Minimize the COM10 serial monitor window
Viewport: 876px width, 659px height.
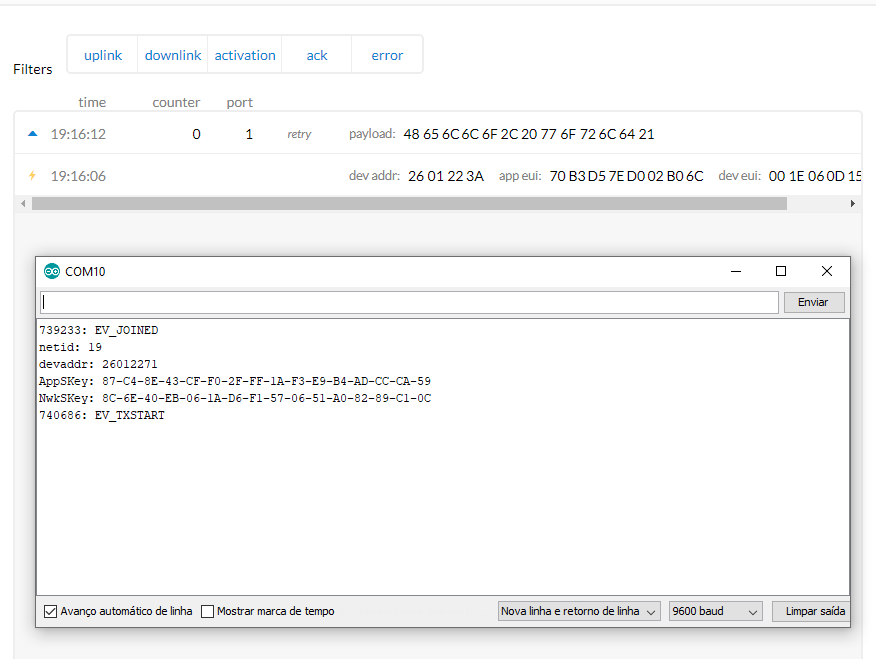pyautogui.click(x=736, y=271)
